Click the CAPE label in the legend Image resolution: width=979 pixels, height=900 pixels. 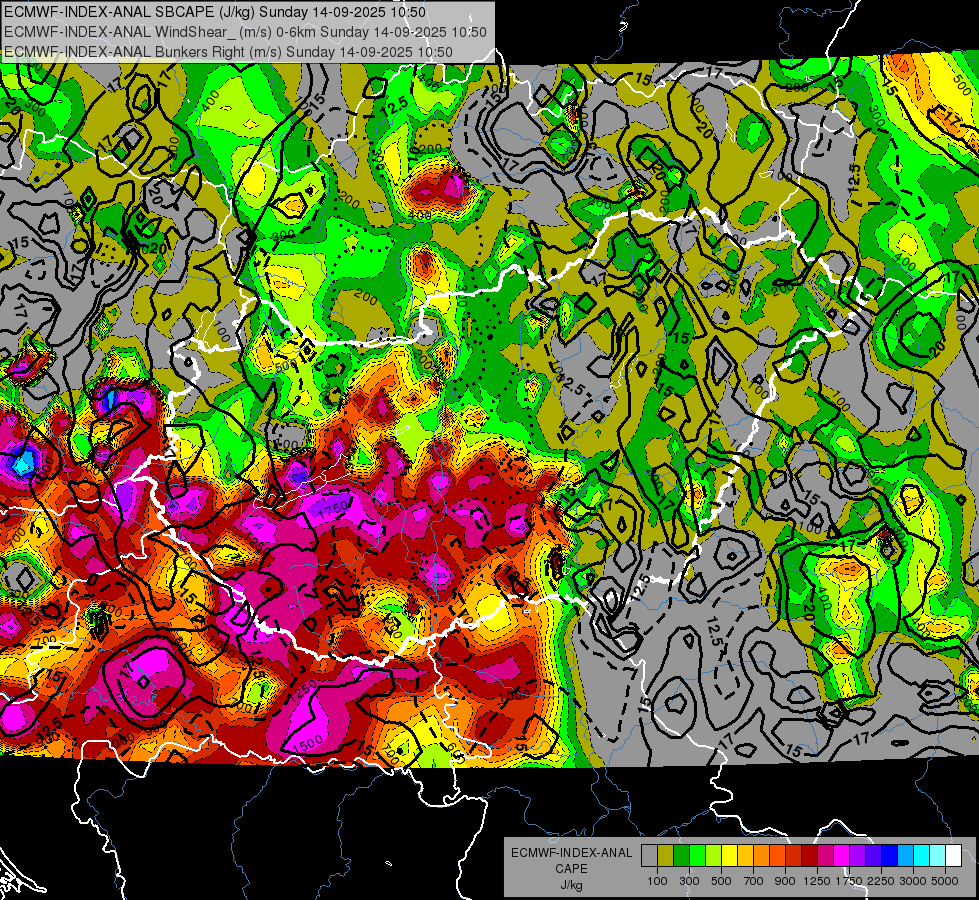coord(571,869)
